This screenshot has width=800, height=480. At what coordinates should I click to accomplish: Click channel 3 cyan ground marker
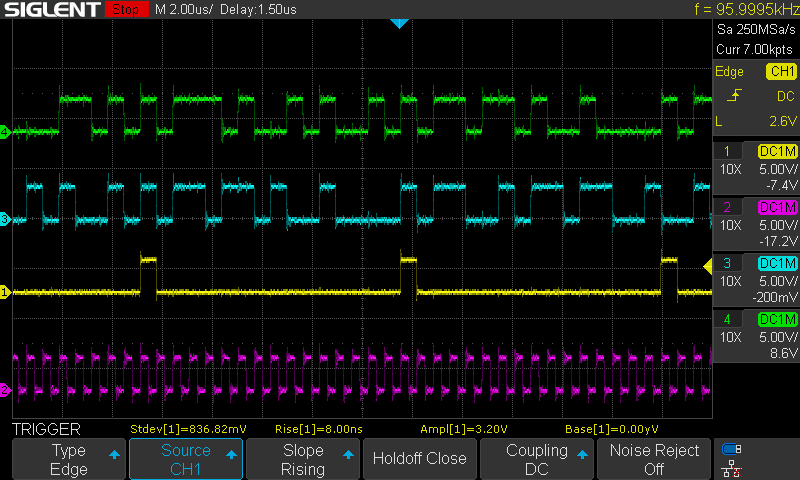pyautogui.click(x=5, y=219)
